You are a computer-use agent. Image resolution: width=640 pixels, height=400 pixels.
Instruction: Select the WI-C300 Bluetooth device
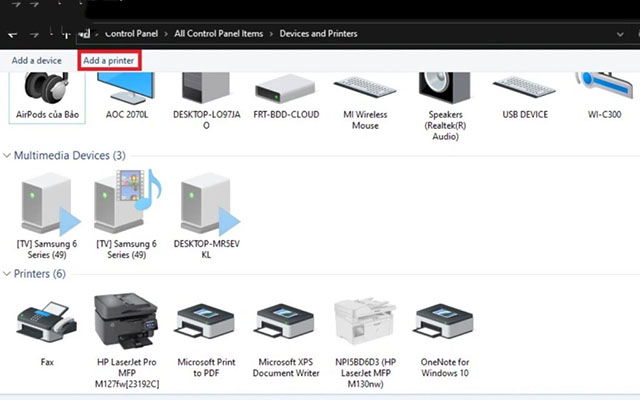coord(604,86)
